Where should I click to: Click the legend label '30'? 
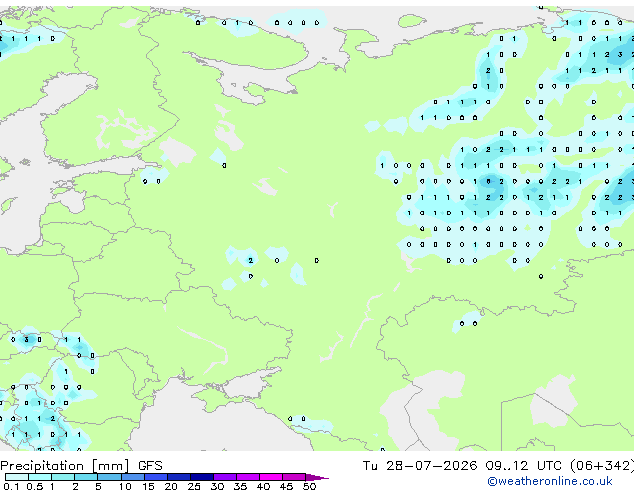217,486
